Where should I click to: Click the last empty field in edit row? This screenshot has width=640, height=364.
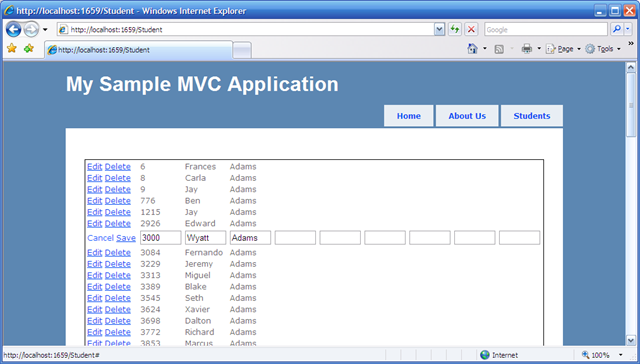click(x=520, y=237)
